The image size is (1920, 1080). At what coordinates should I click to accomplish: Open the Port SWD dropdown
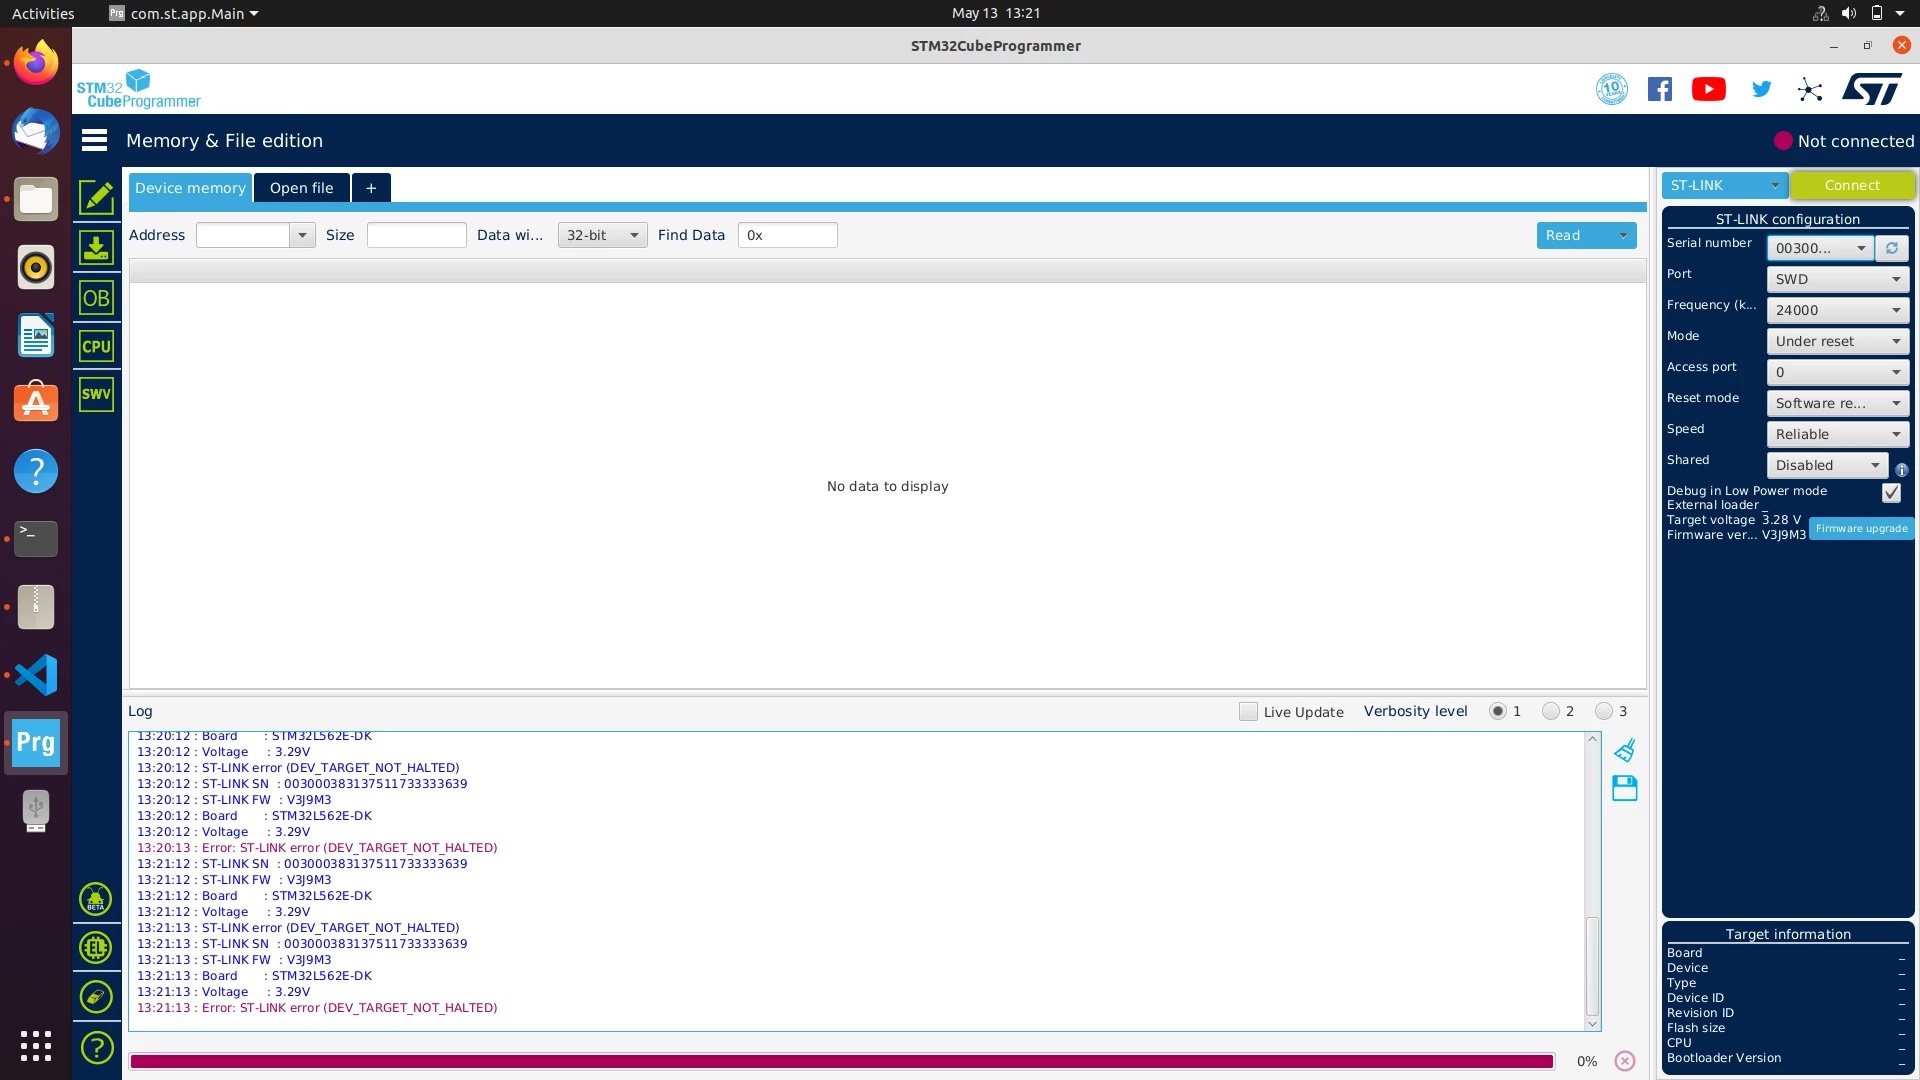[x=1838, y=279]
